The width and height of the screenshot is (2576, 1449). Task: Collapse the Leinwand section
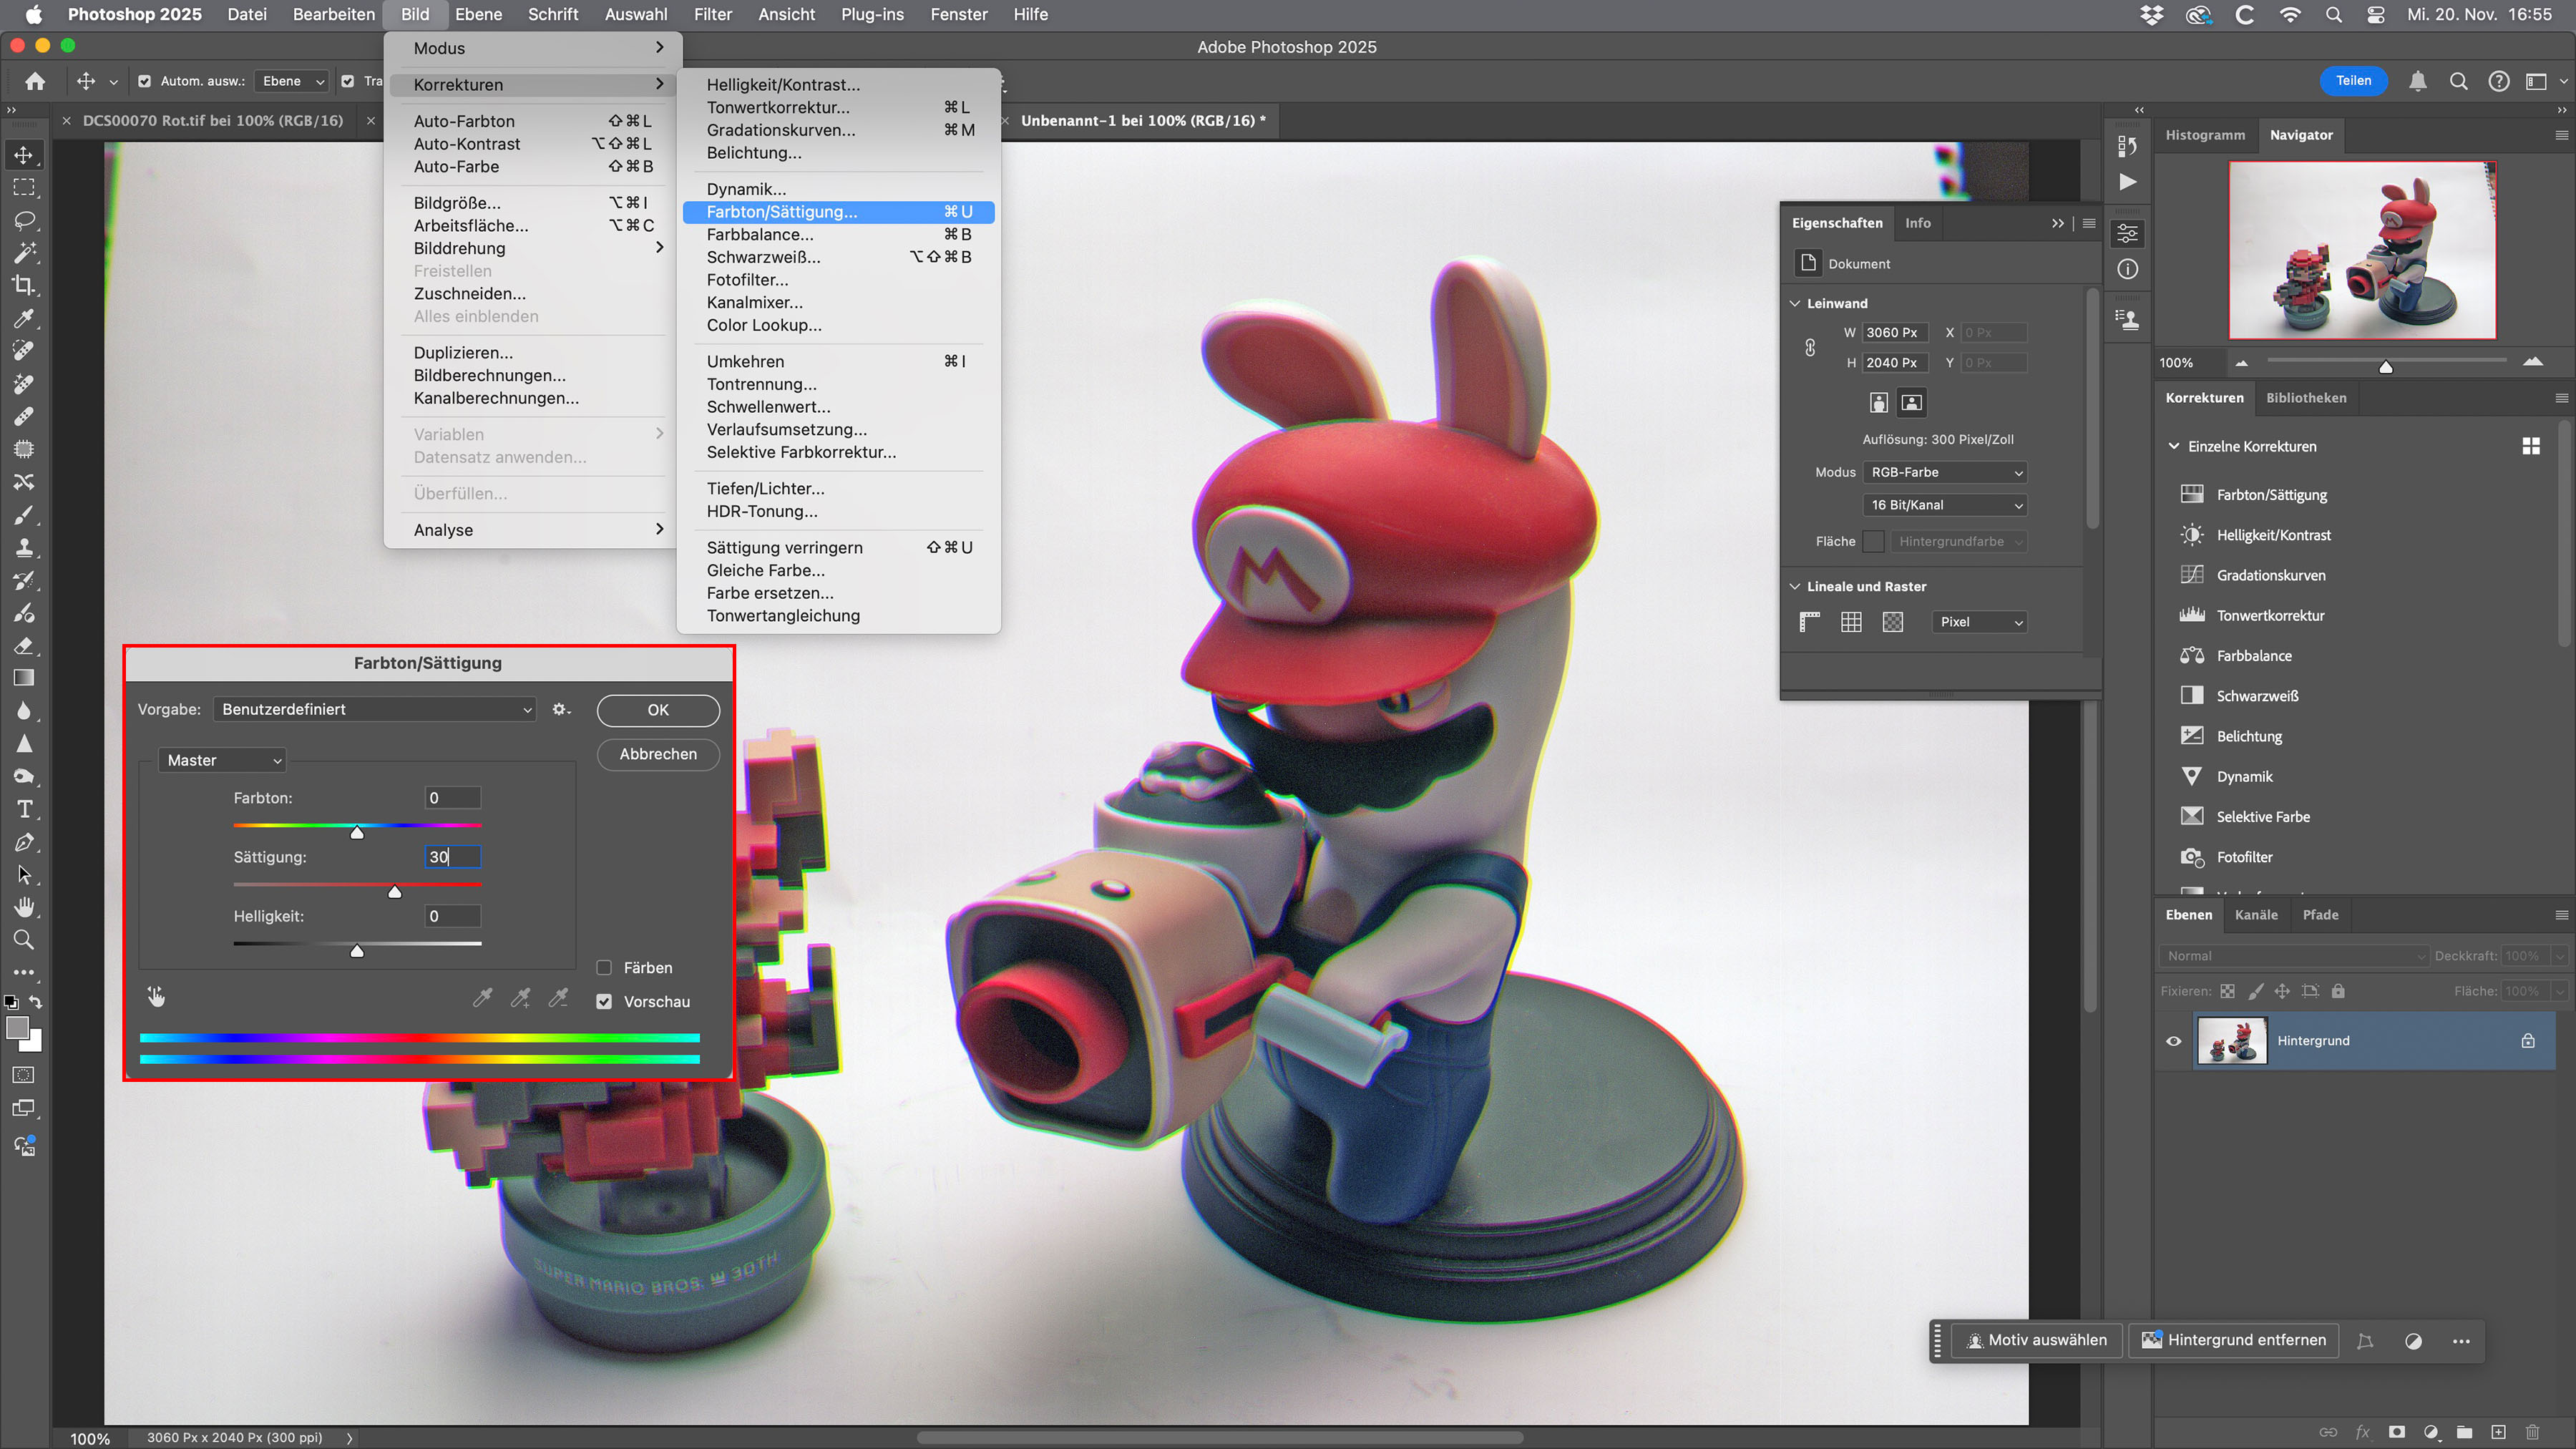tap(1795, 303)
